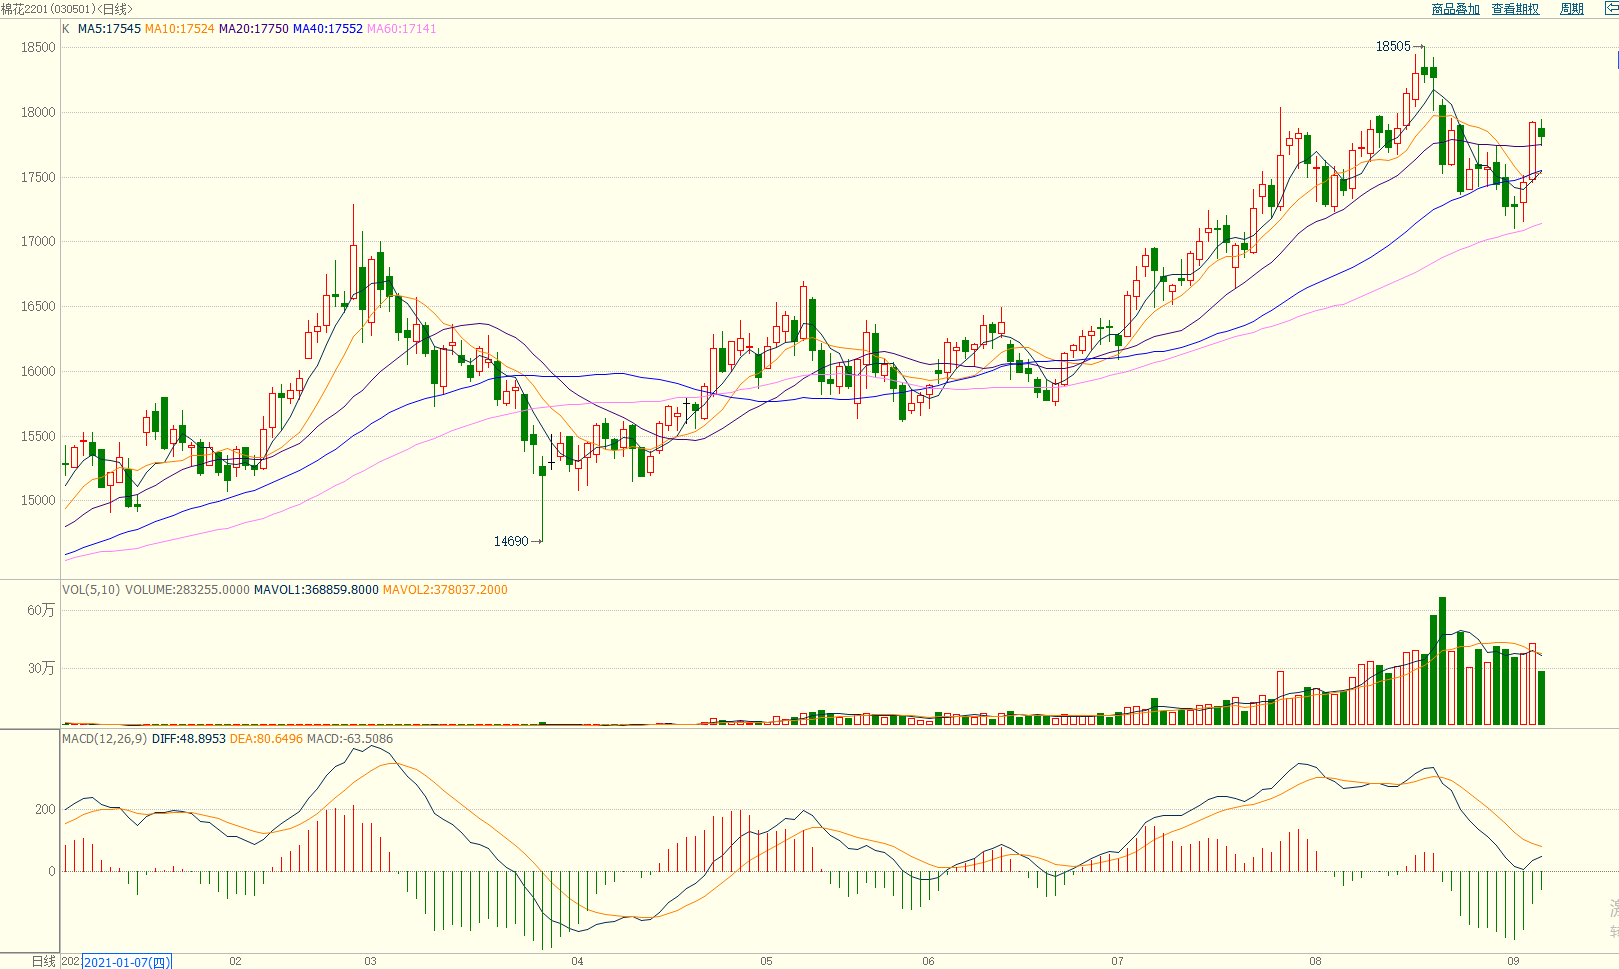Screen dimensions: 1619x969
Task: Click the 商品叠加 link
Action: click(x=1455, y=9)
